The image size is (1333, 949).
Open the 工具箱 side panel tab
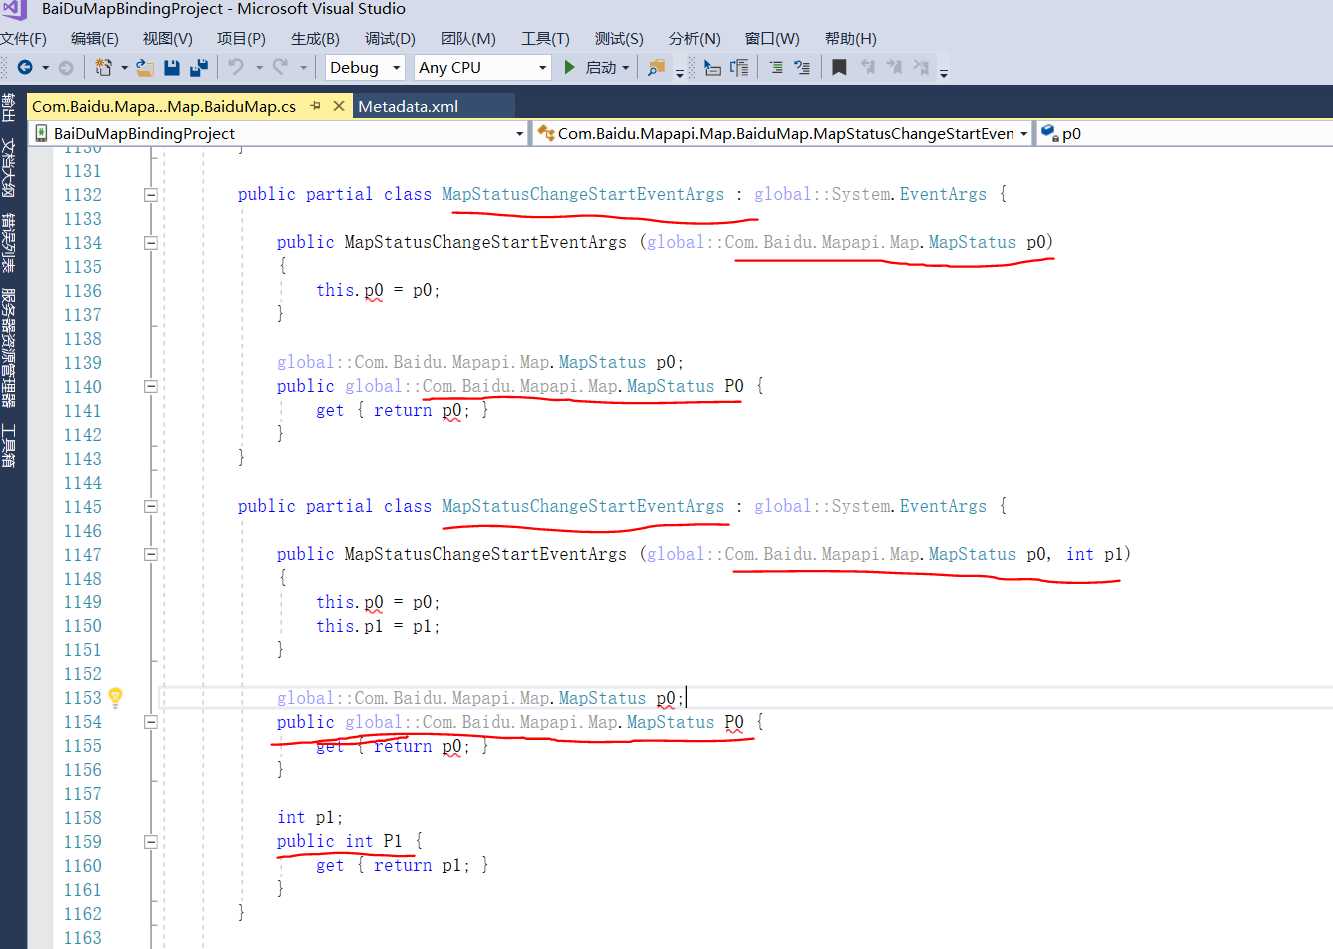click(x=9, y=446)
